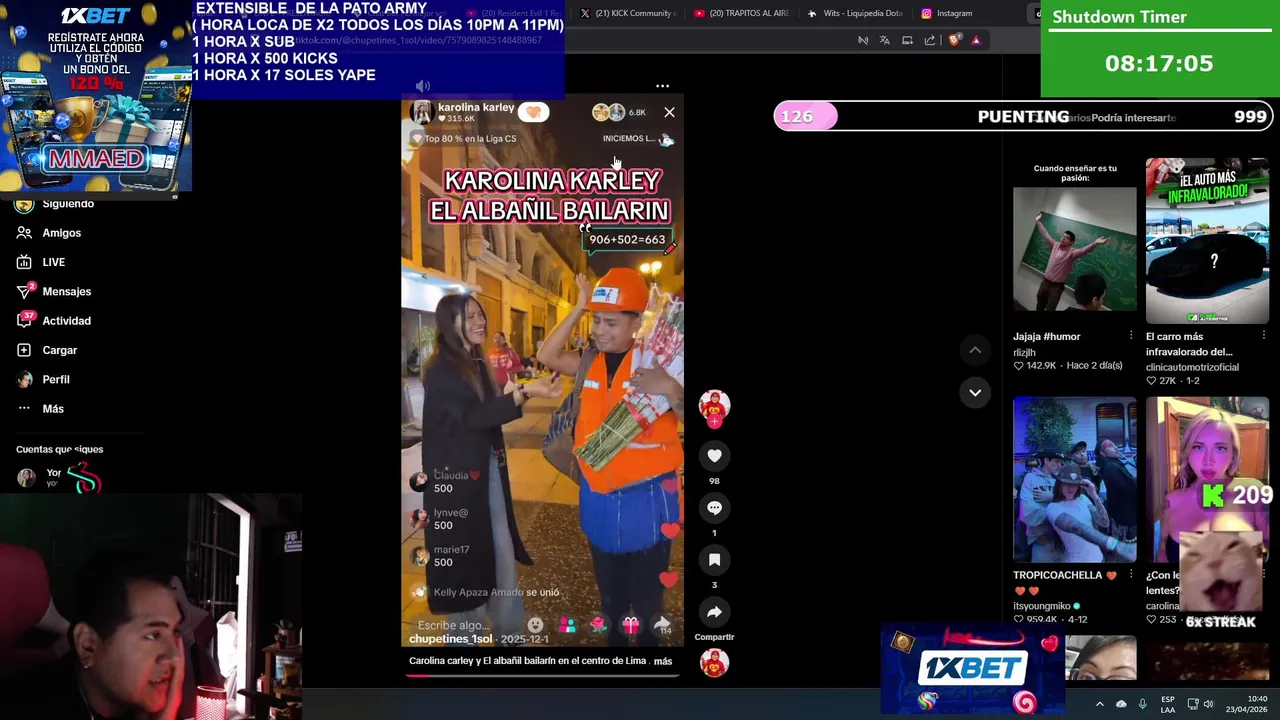Viewport: 1280px width, 720px height.
Task: Expand the video caption with más
Action: coord(663,661)
